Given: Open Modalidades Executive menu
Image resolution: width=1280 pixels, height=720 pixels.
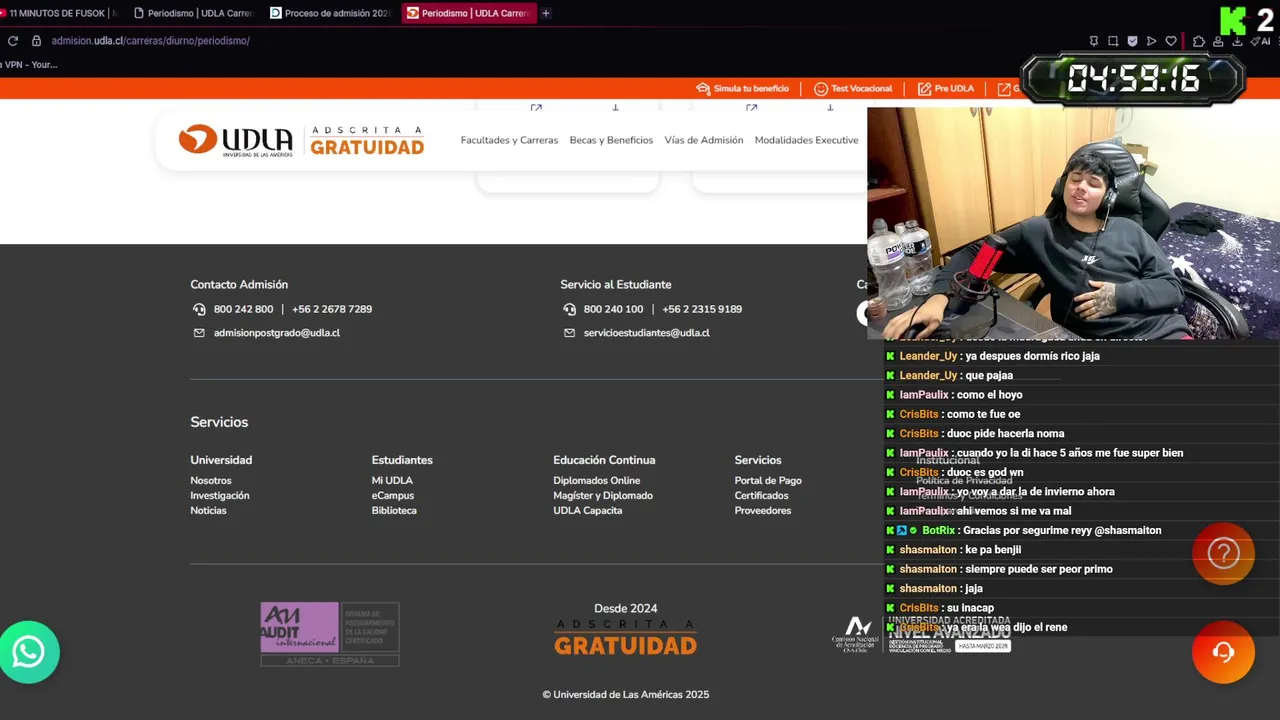Looking at the screenshot, I should 806,140.
